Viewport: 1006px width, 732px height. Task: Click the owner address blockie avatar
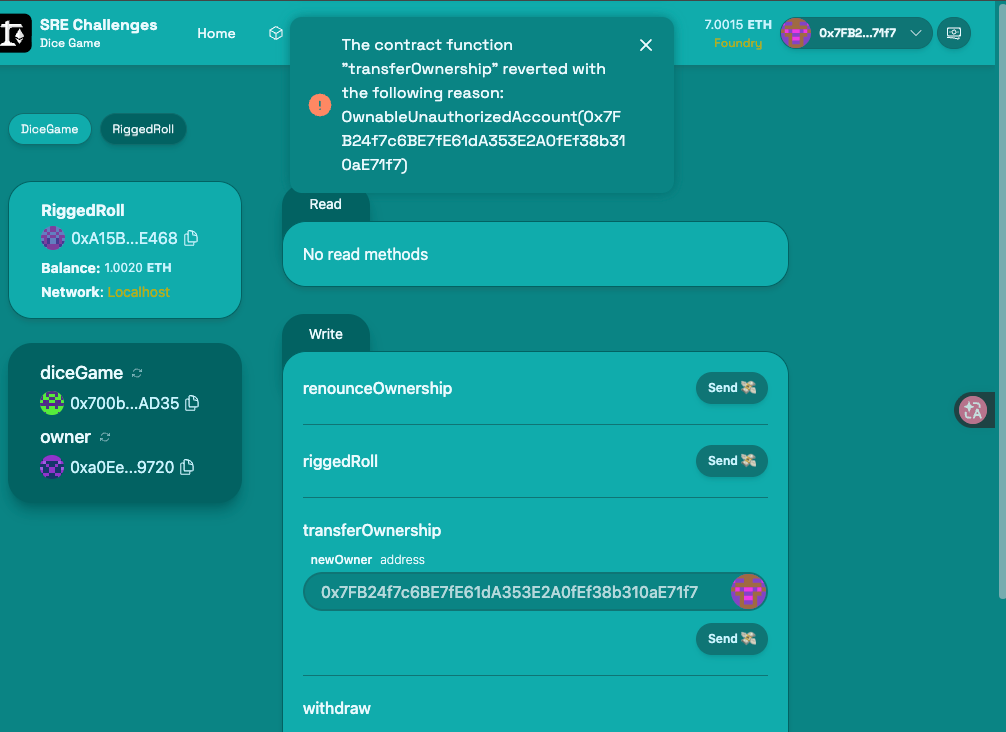tap(52, 467)
